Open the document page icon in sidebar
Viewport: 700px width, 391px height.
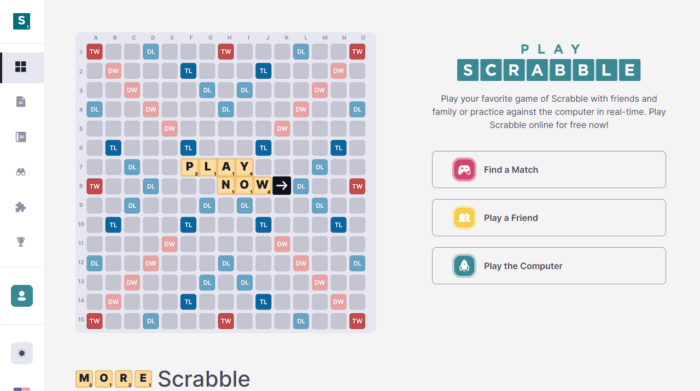21,102
